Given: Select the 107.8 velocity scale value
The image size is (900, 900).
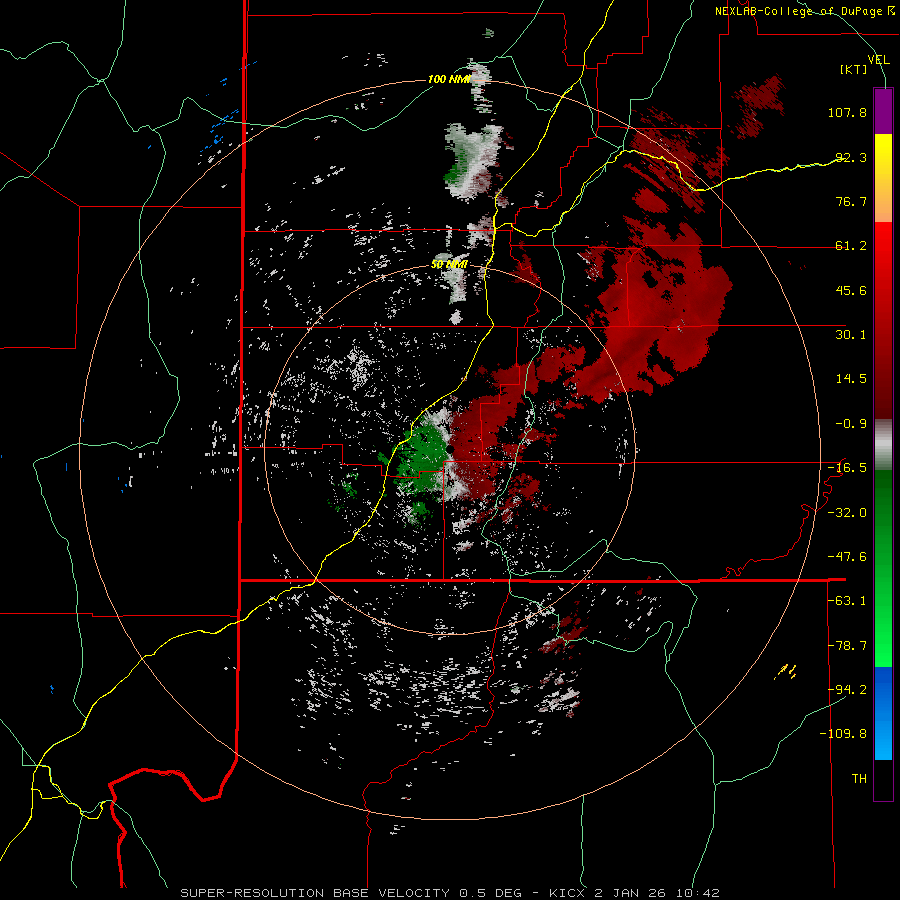Looking at the screenshot, I should click(847, 112).
